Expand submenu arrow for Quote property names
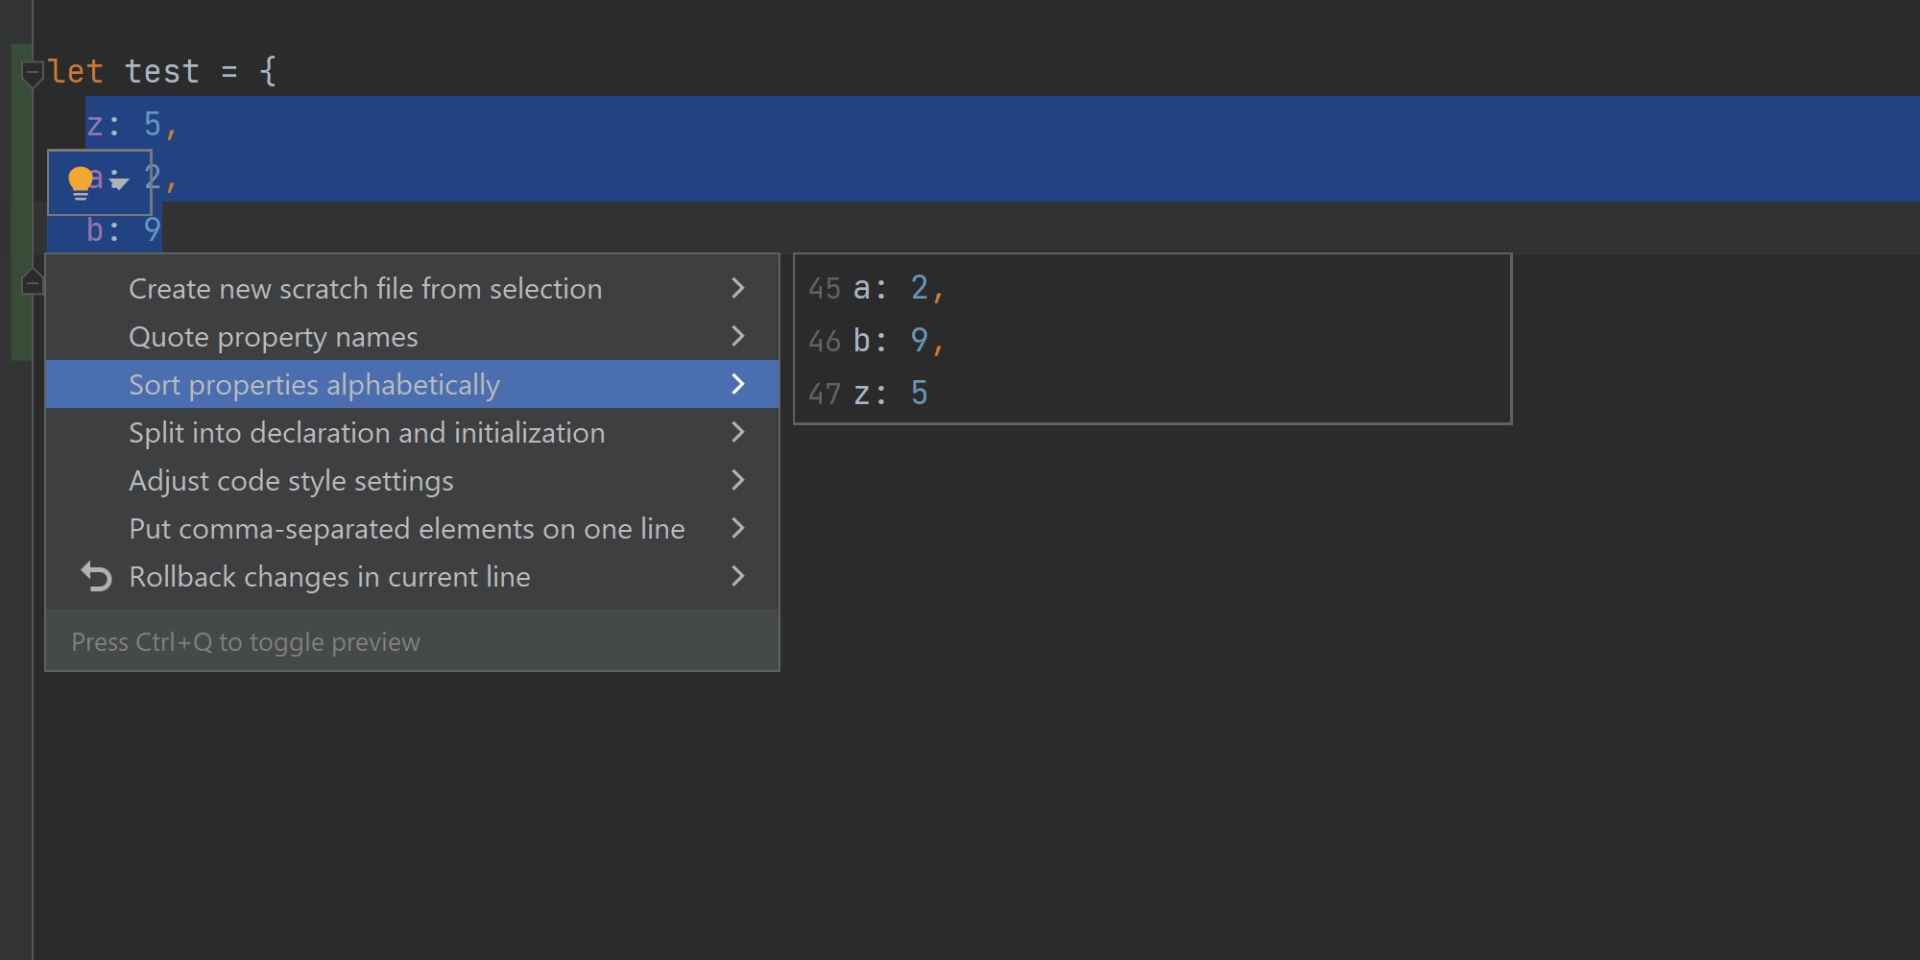The width and height of the screenshot is (1920, 960). click(x=738, y=336)
